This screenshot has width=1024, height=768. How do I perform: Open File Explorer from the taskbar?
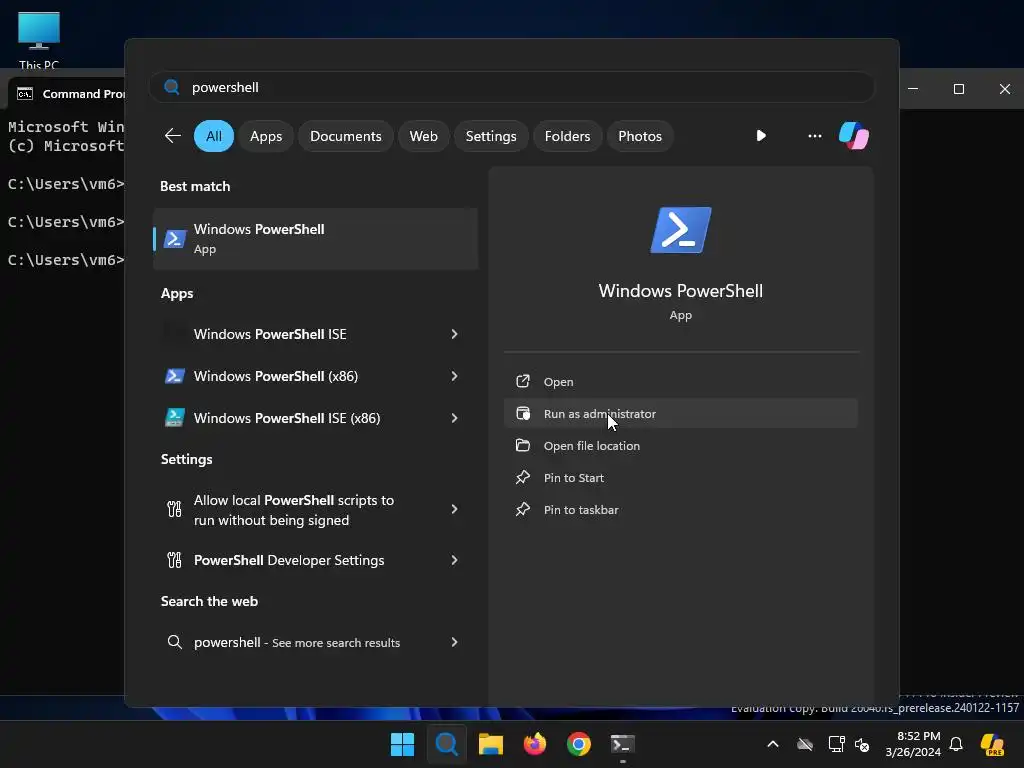tap(490, 744)
